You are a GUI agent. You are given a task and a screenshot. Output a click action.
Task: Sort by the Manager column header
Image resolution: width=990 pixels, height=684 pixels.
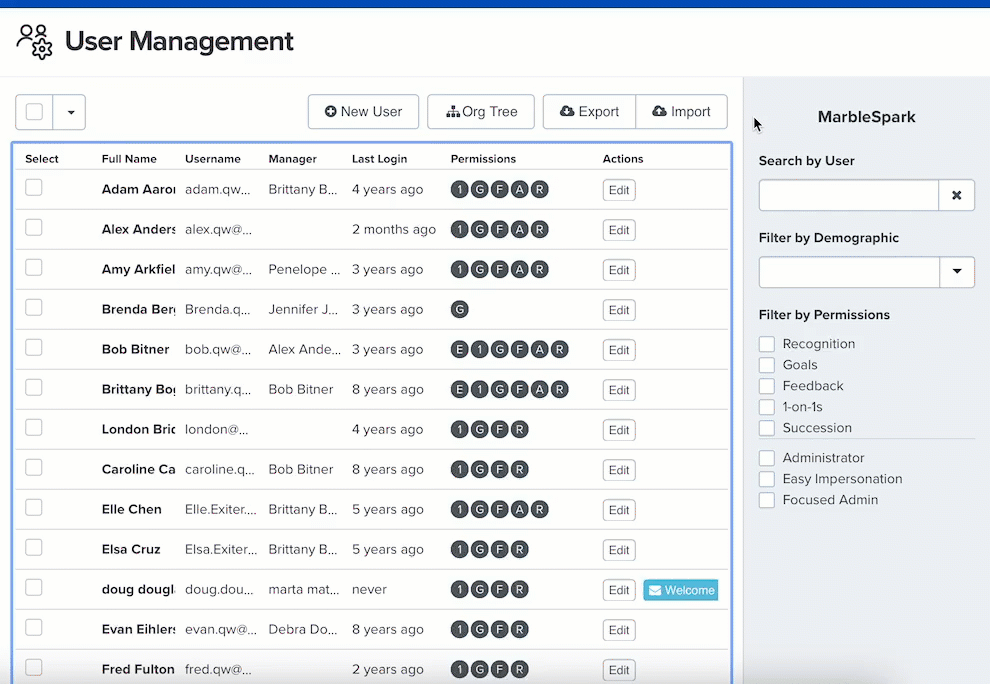click(x=292, y=159)
